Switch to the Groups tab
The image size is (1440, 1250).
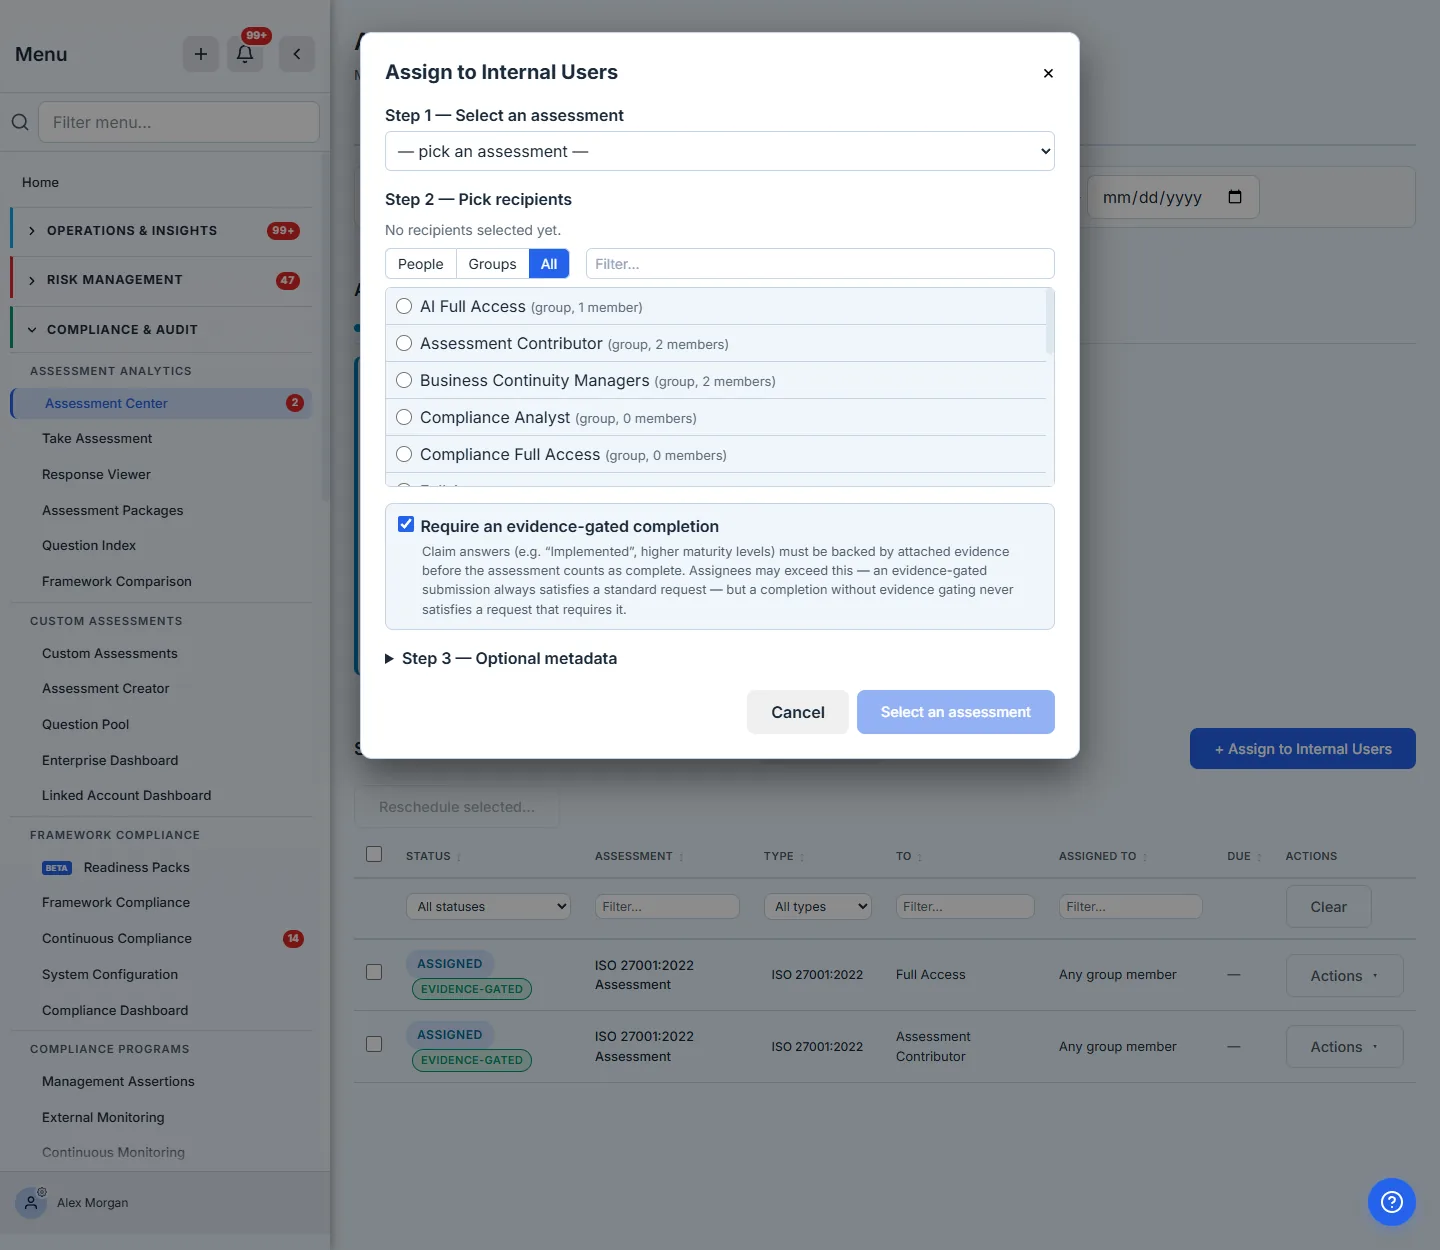(492, 264)
